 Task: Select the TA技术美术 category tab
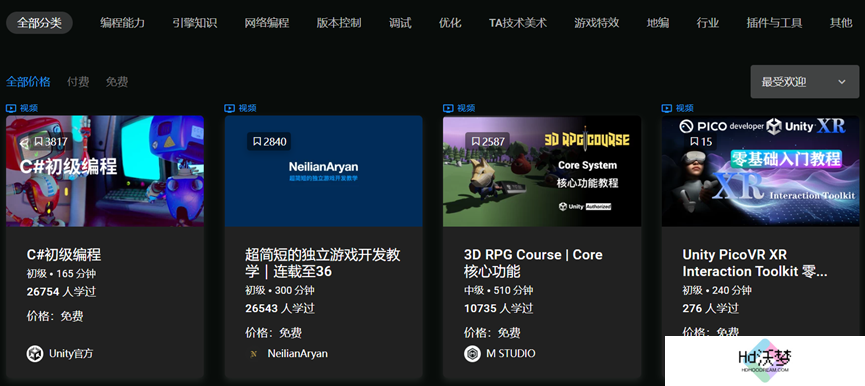[517, 23]
